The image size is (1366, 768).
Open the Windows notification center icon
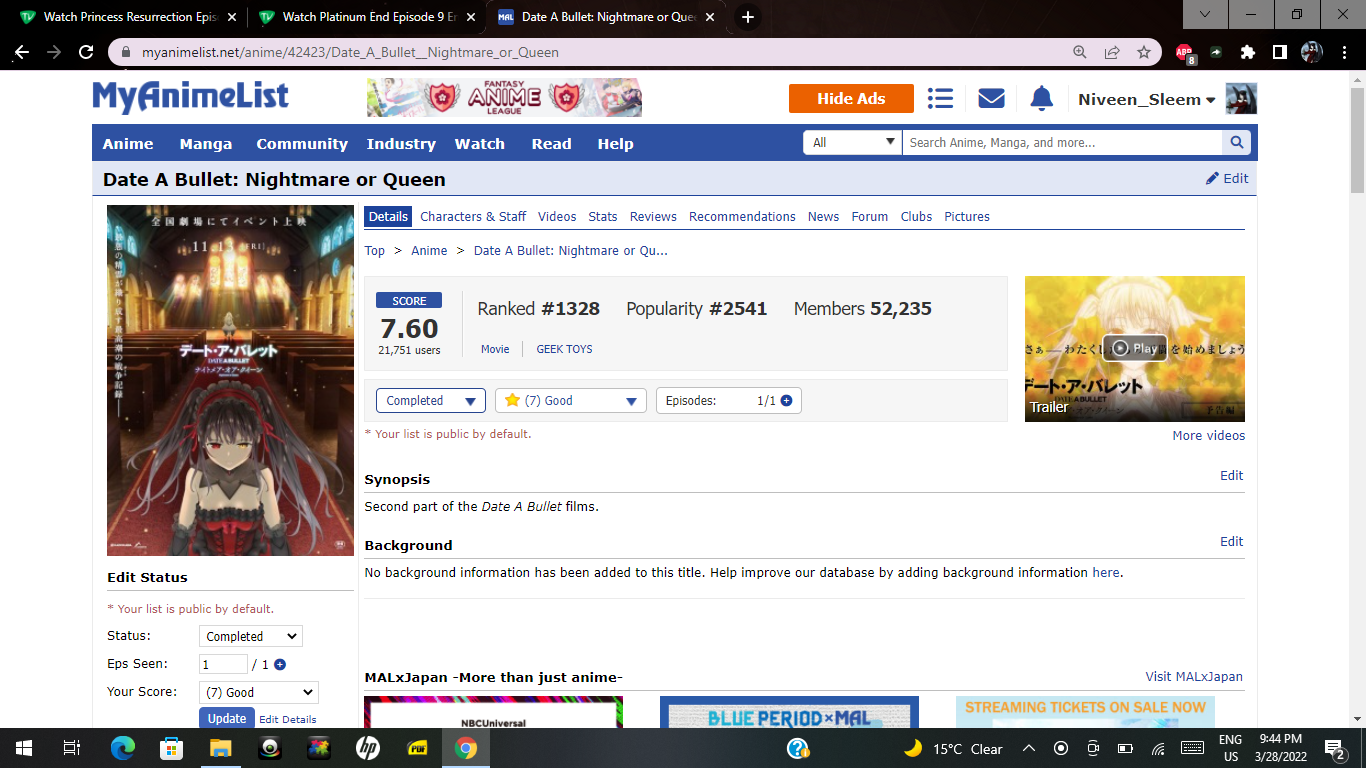coord(1334,748)
